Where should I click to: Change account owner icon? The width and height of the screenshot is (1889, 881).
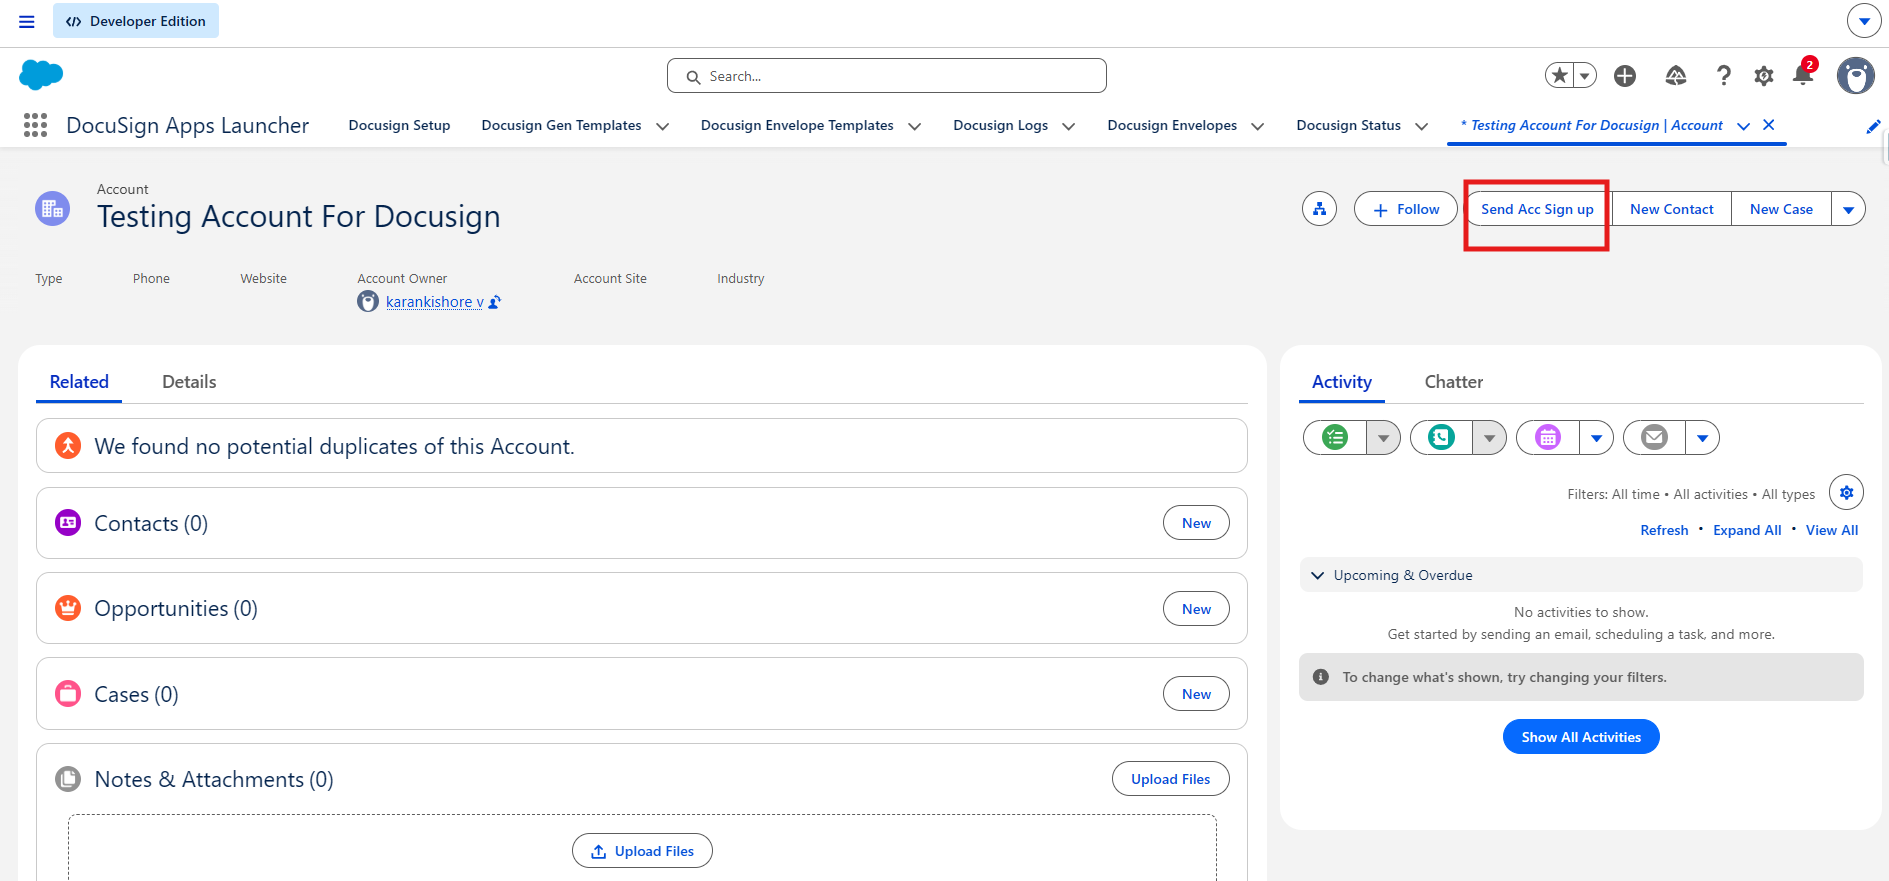(495, 302)
